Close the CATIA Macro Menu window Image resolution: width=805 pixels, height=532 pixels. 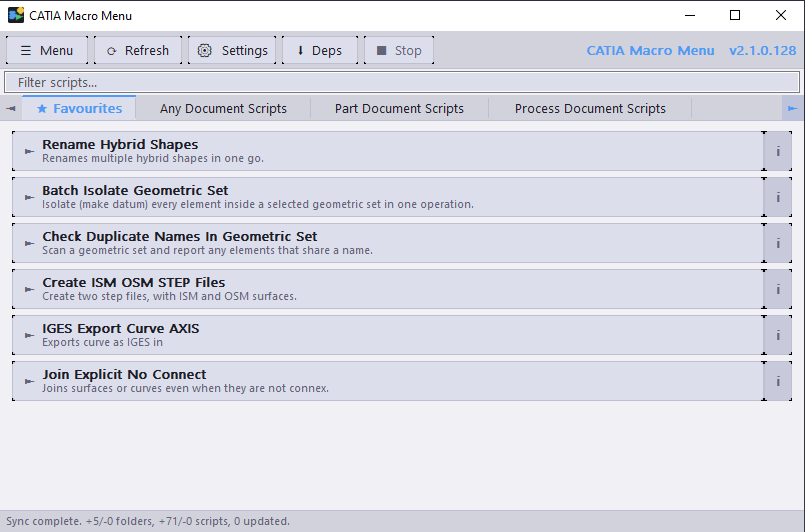click(x=780, y=15)
